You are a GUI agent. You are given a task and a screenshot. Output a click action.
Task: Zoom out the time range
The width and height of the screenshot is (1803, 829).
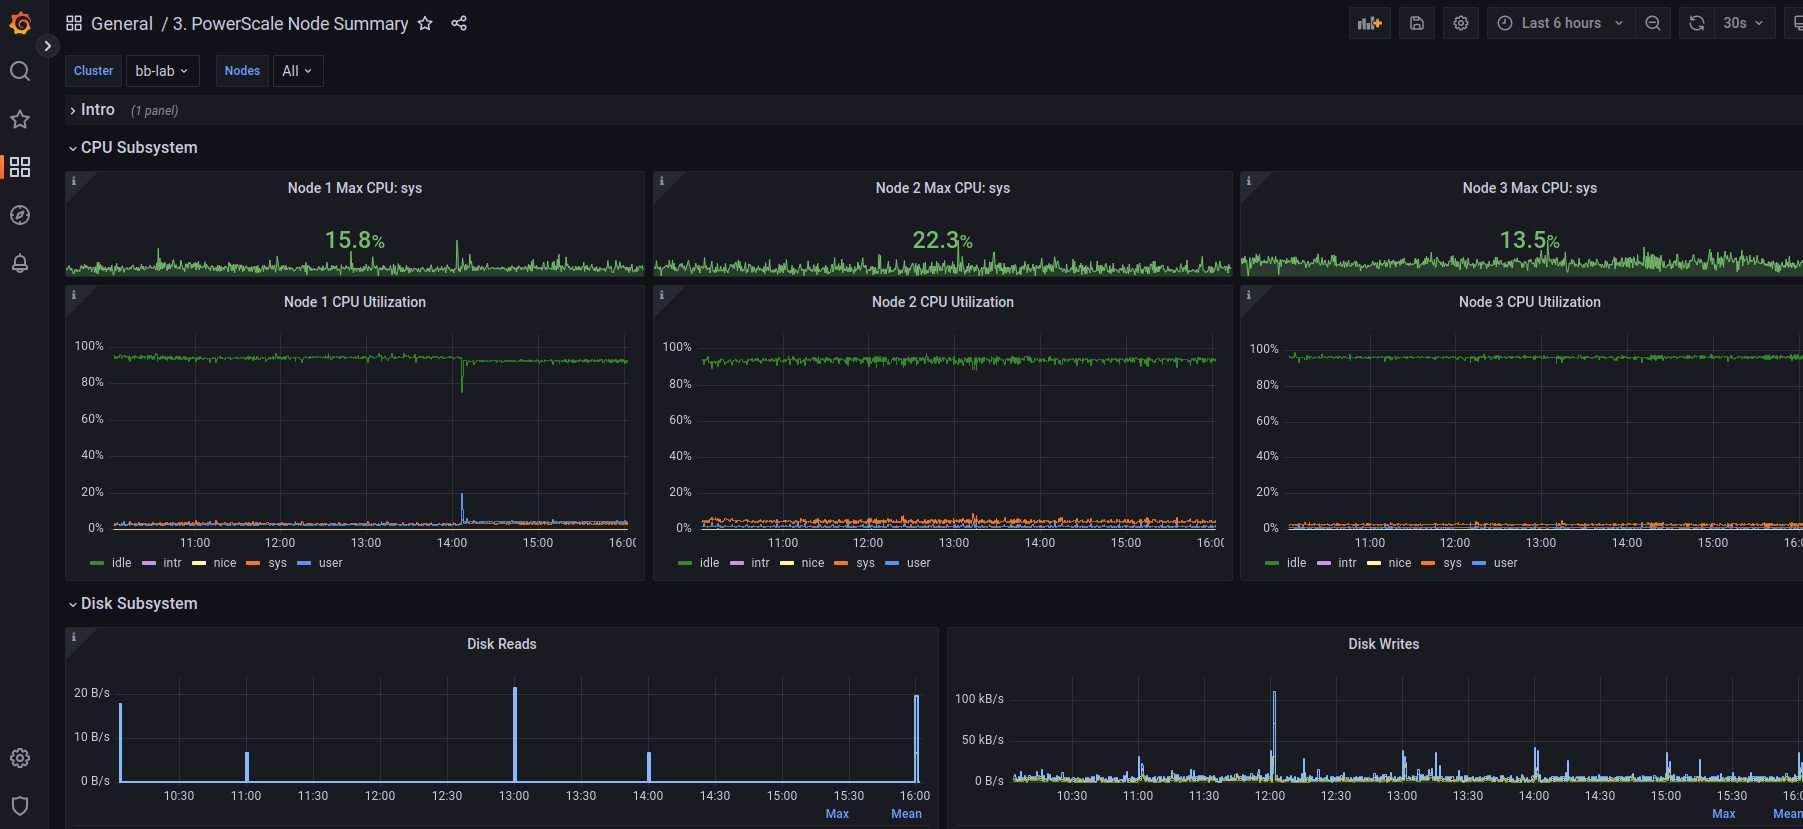tap(1653, 23)
